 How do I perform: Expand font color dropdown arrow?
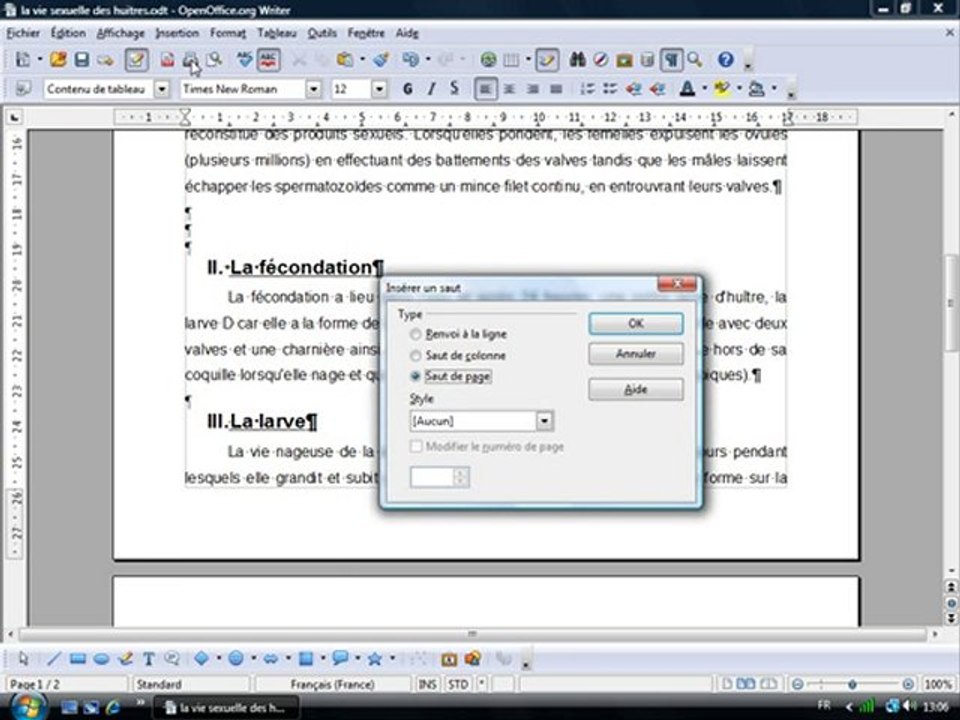pos(704,89)
